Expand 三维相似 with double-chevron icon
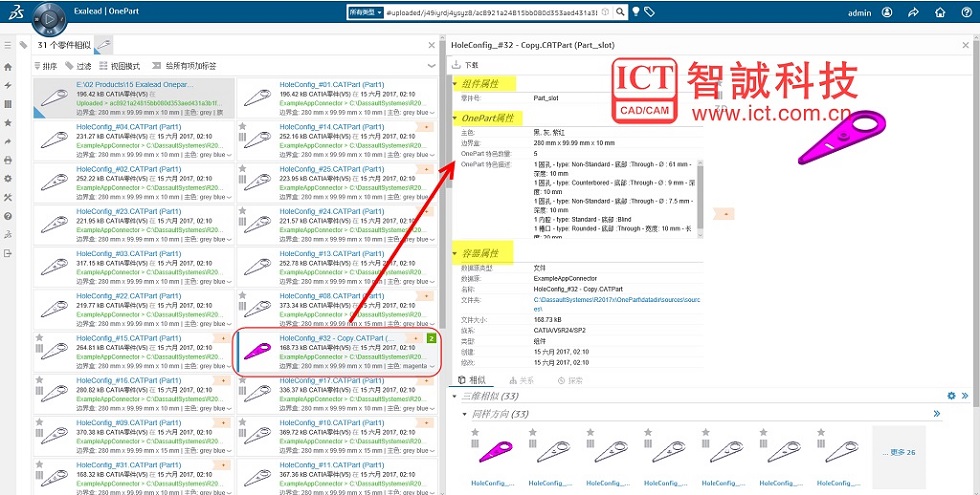This screenshot has height=495, width=980. [x=965, y=396]
